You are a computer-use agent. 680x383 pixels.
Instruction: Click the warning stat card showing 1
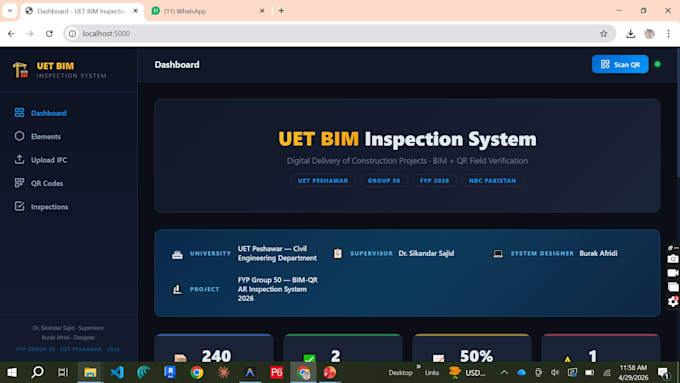tap(601, 348)
